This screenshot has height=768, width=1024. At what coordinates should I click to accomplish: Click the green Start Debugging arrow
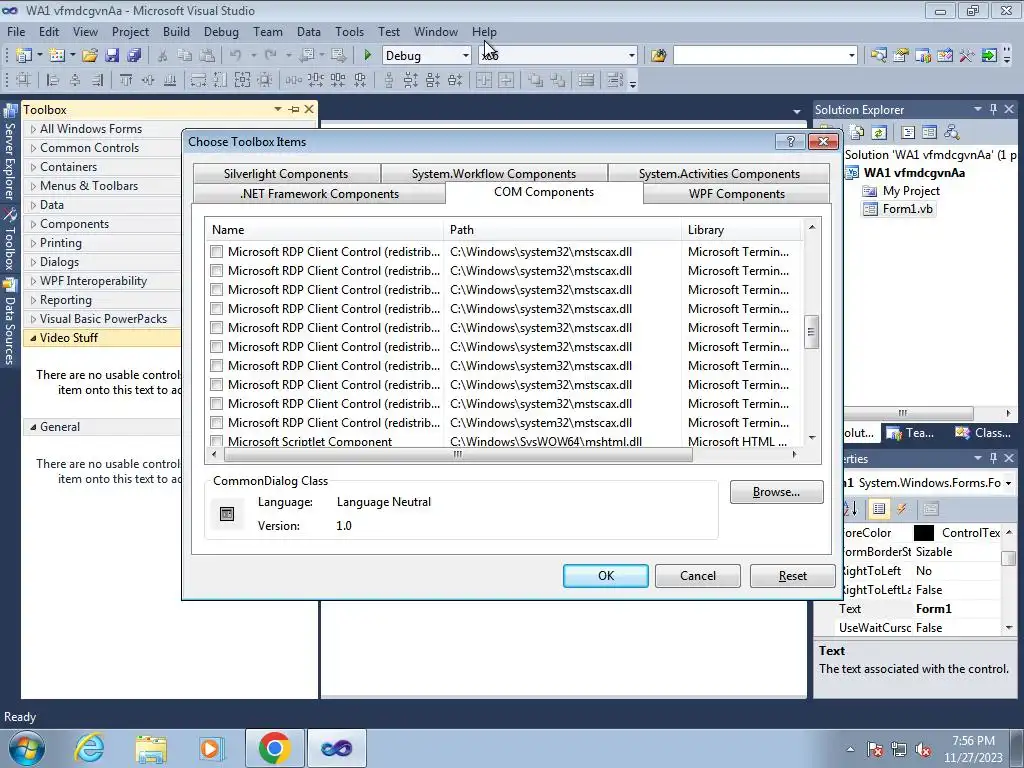(x=367, y=56)
